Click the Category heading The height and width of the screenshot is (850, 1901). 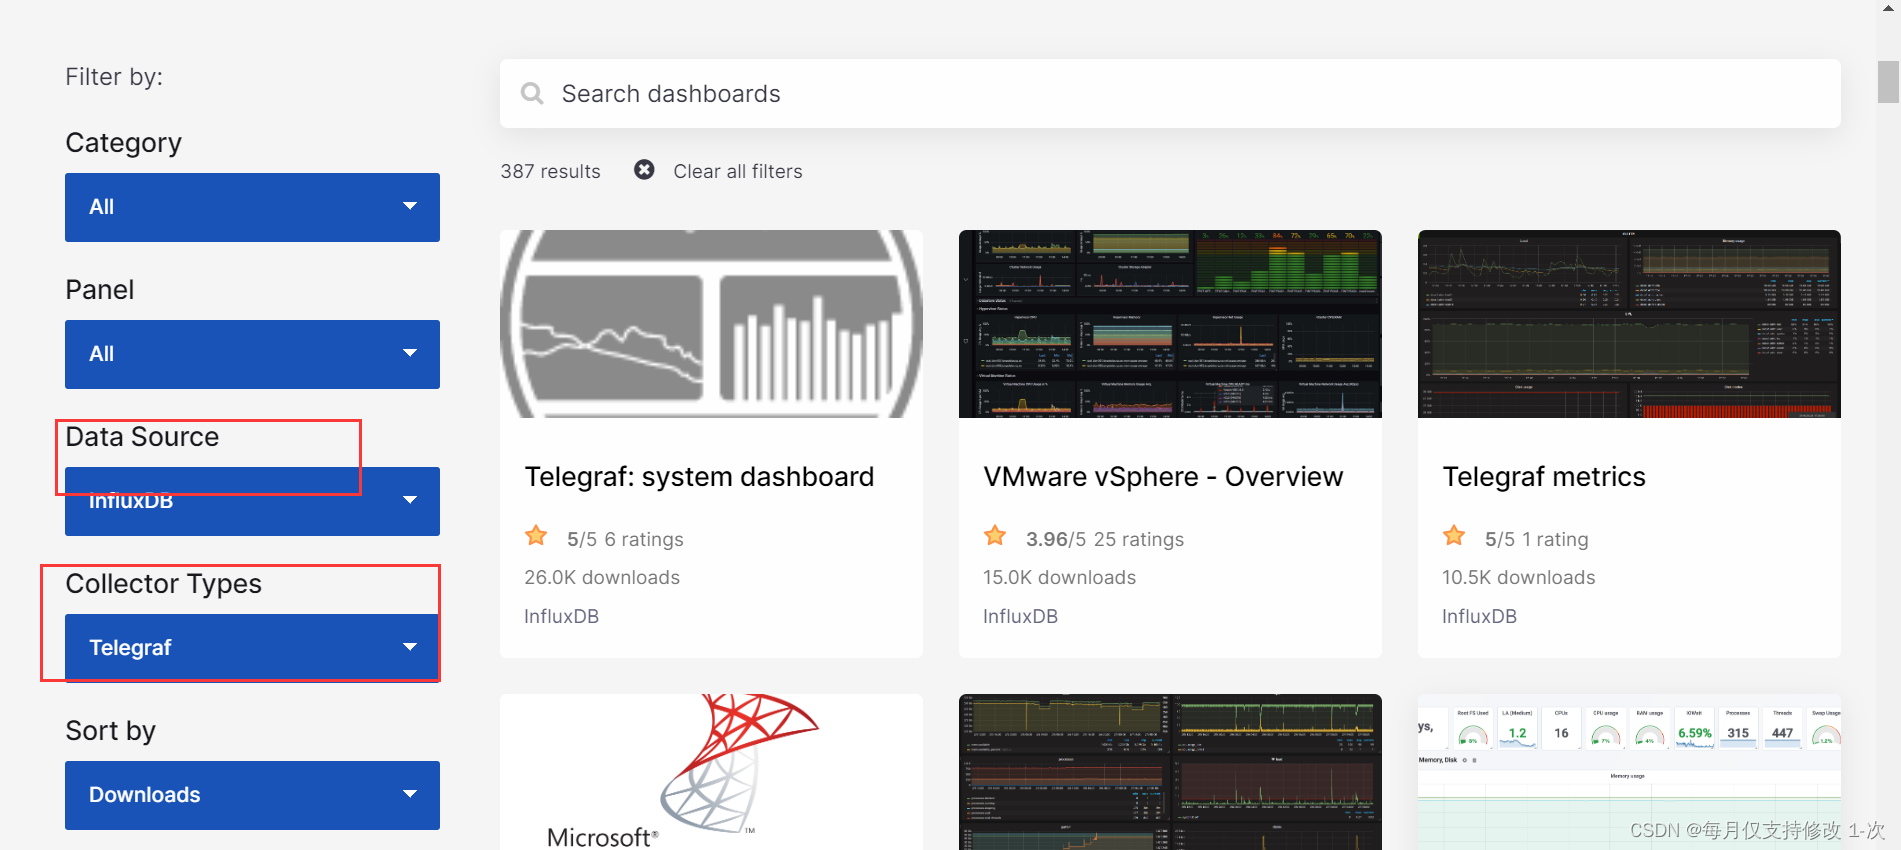pos(123,143)
